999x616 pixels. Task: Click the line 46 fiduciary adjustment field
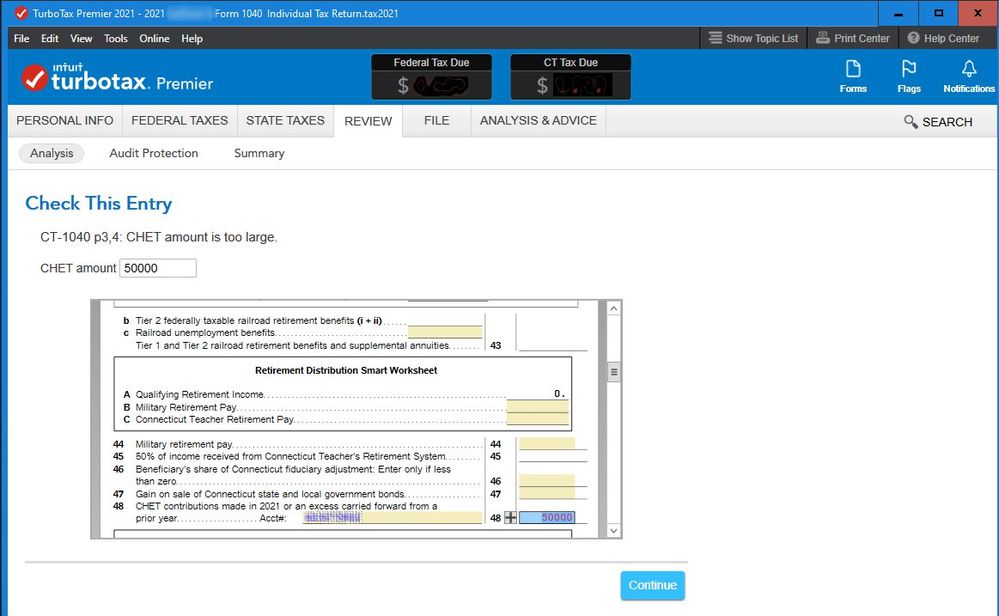coord(547,480)
